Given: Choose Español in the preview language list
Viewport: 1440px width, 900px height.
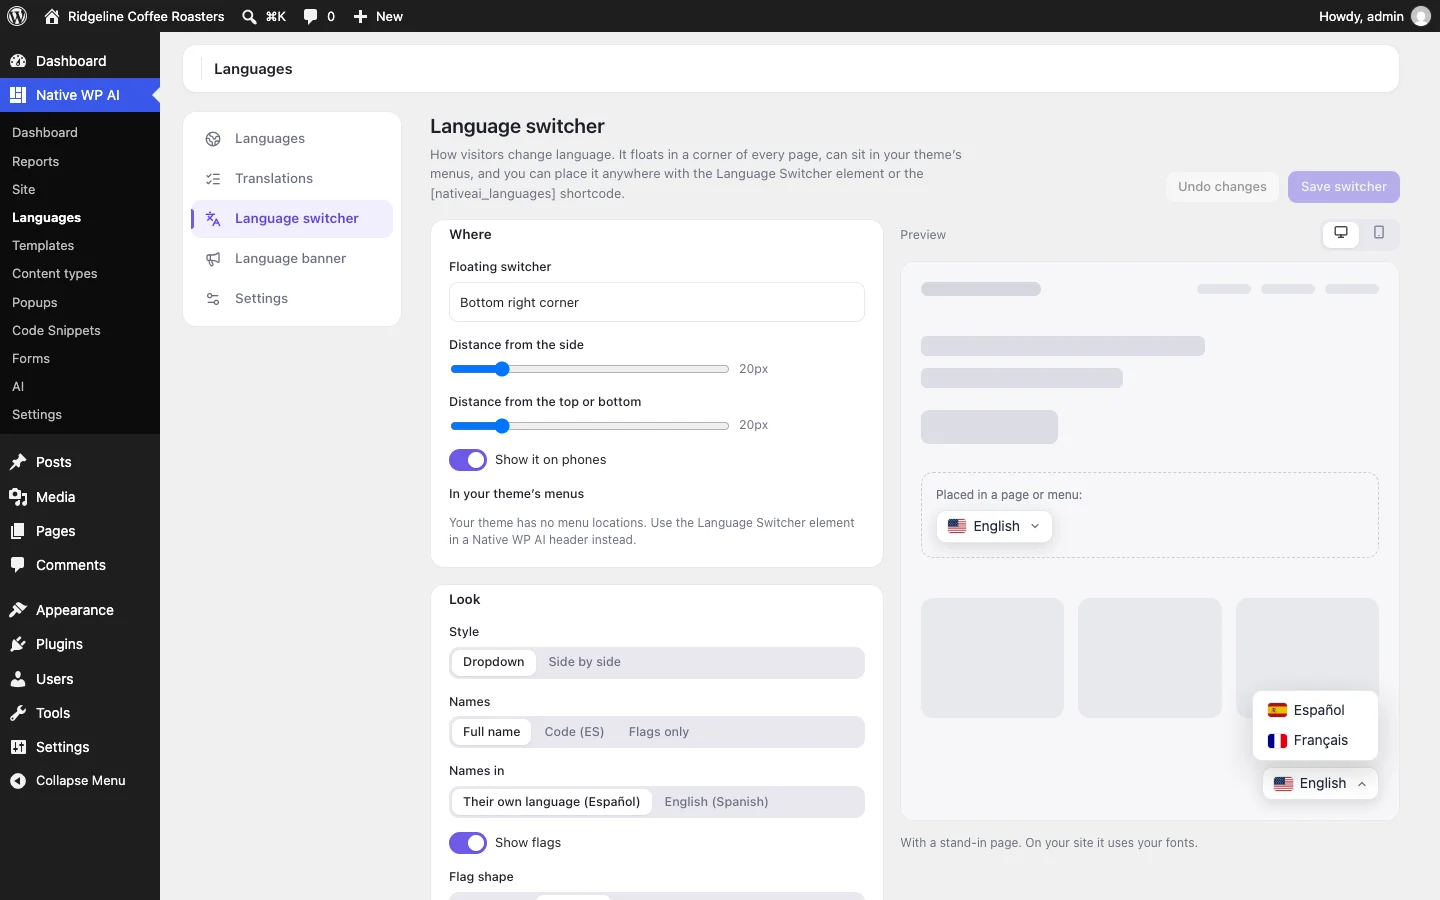Looking at the screenshot, I should (x=1315, y=710).
